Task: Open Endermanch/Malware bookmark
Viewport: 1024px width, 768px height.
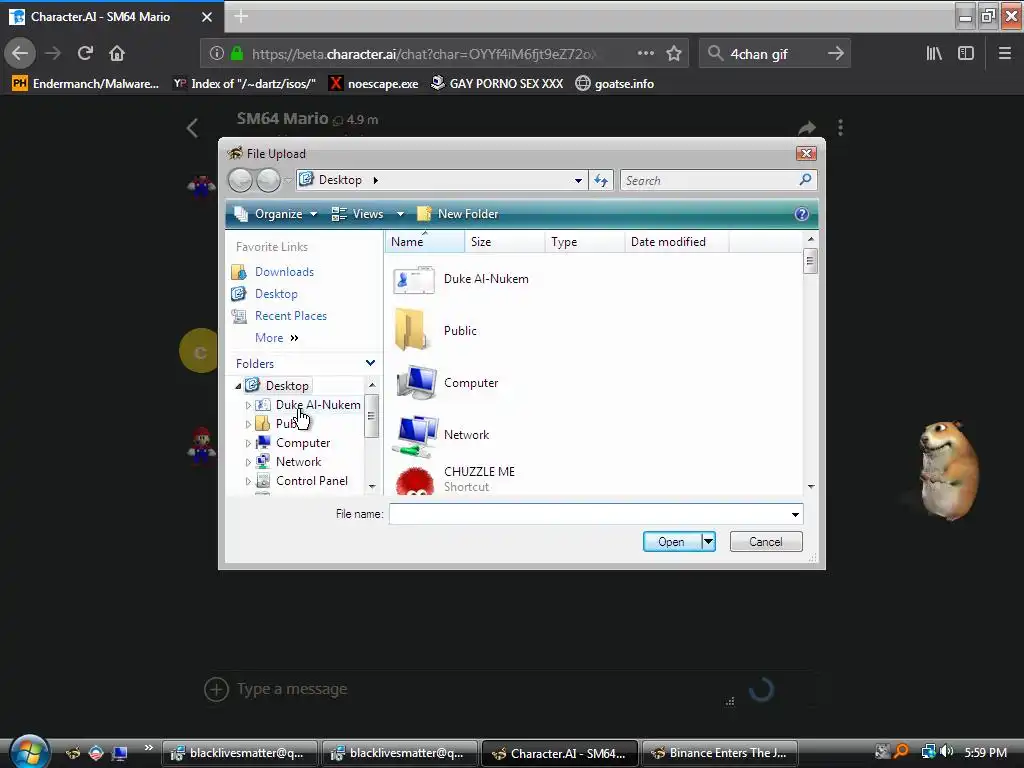Action: coord(86,84)
